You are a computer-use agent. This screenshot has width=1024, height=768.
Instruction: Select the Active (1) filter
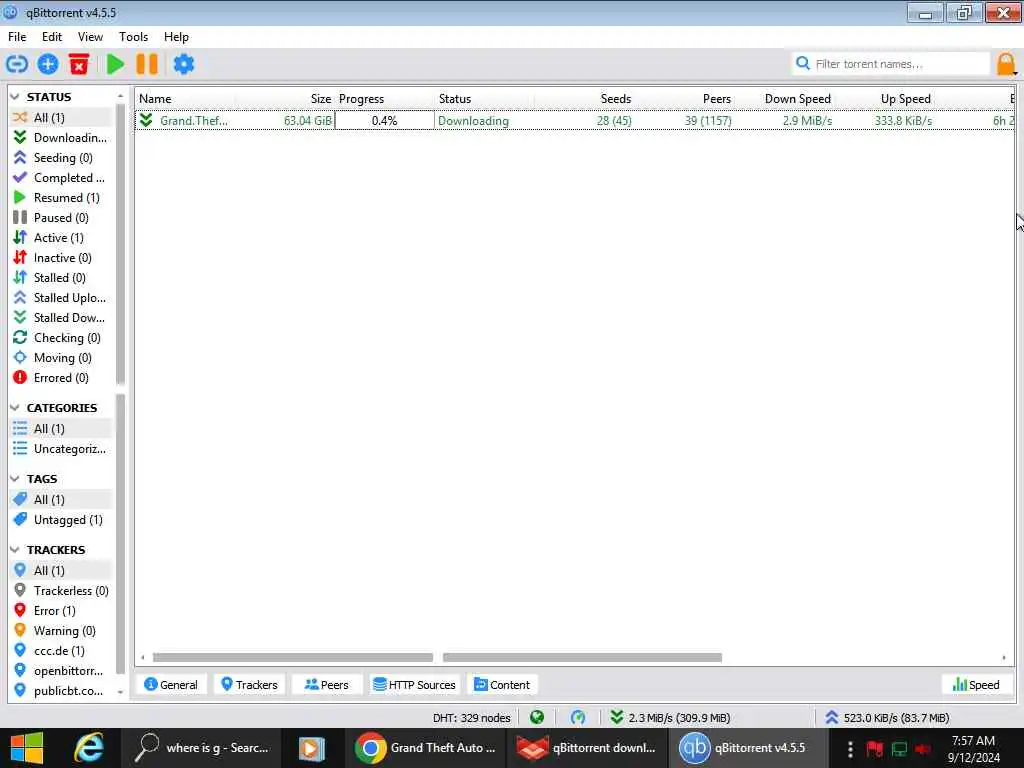[61, 238]
